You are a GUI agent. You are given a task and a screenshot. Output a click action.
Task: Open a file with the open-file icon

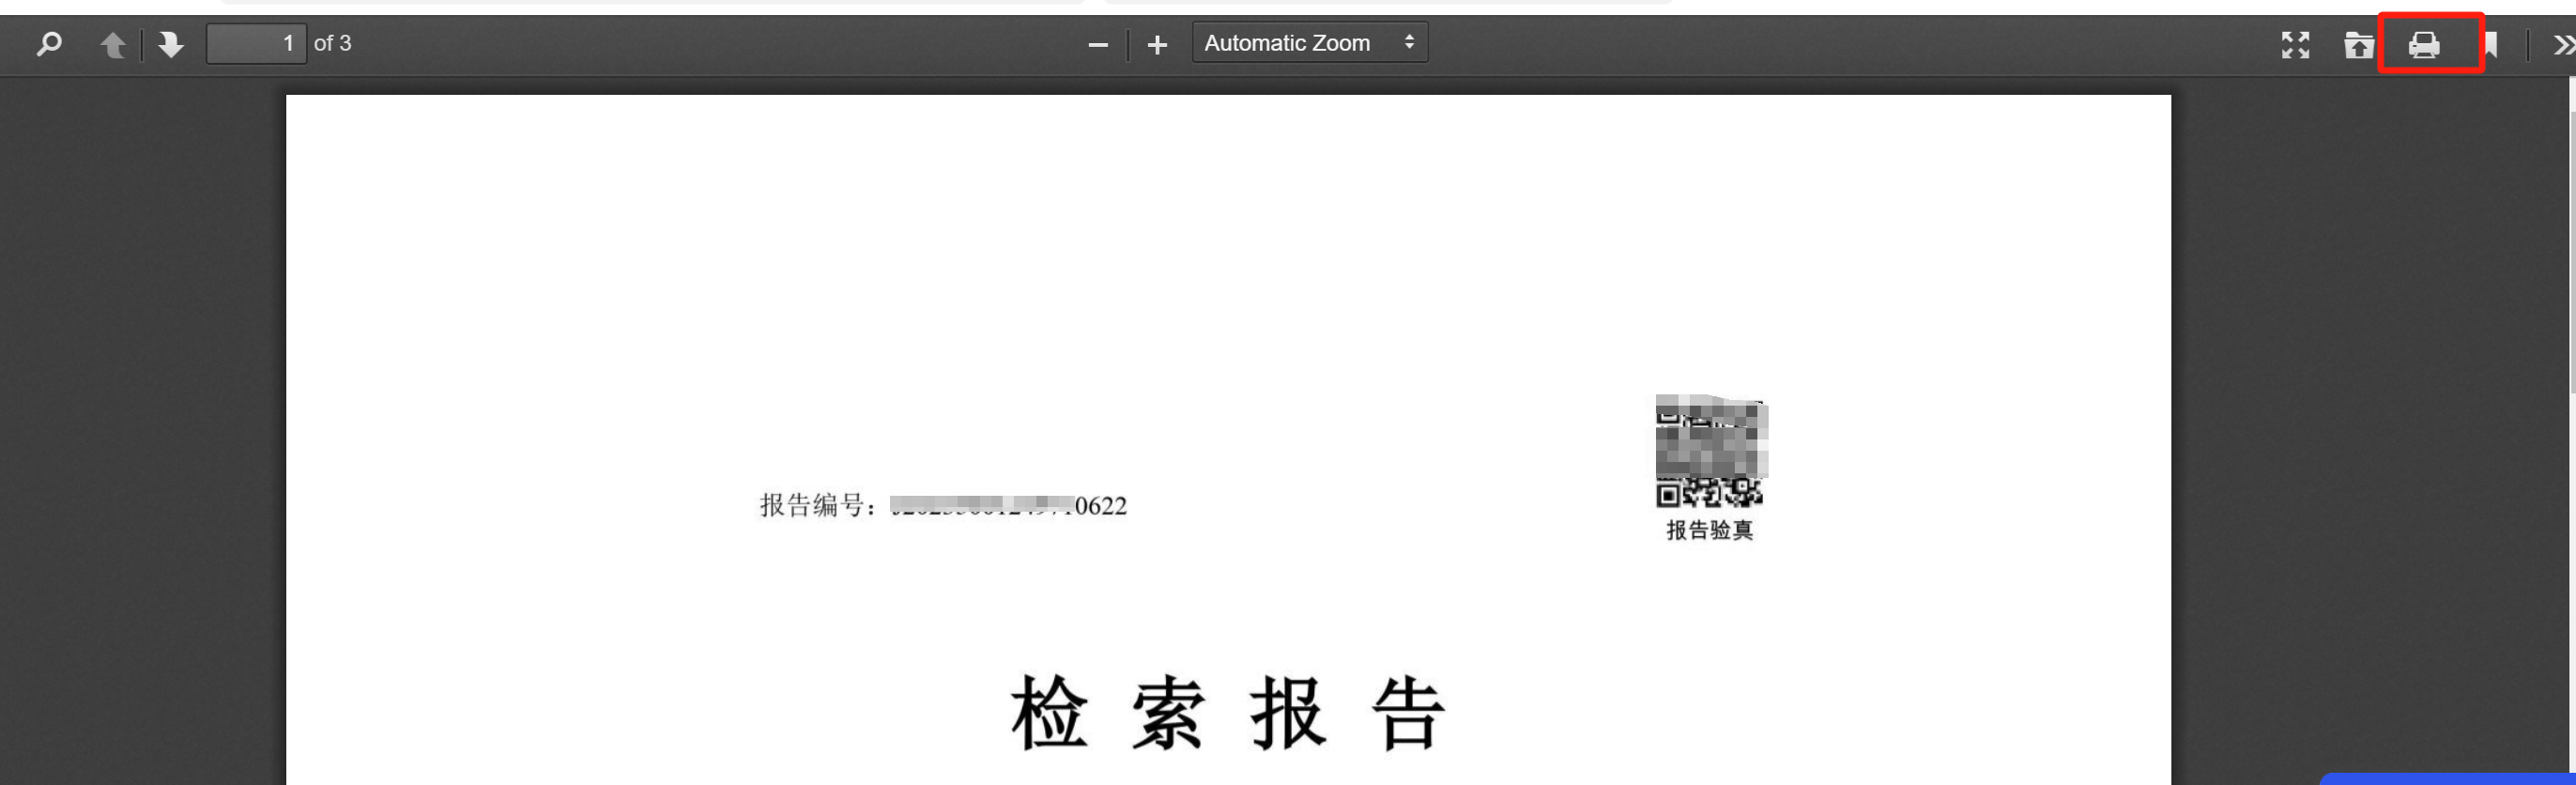2358,45
